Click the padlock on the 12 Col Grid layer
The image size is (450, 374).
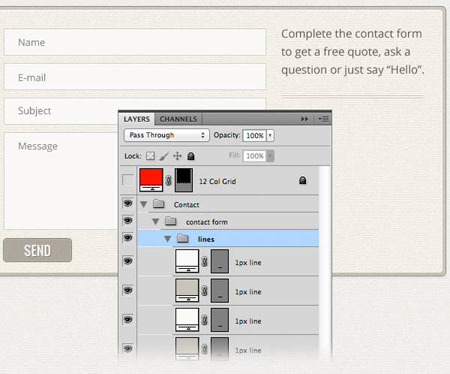302,181
